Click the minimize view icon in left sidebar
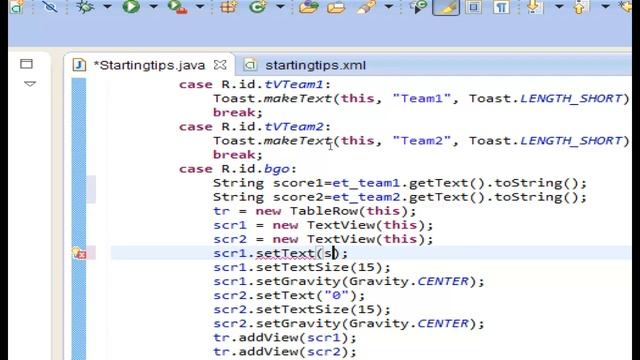This screenshot has width=640, height=360. click(26, 64)
